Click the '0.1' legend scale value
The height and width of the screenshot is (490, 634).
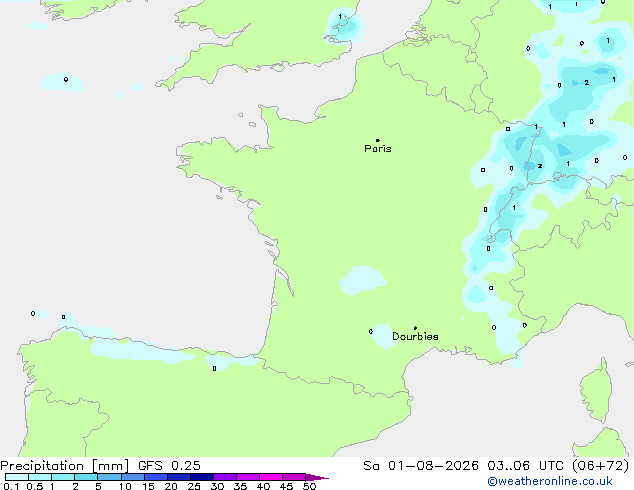pyautogui.click(x=11, y=486)
